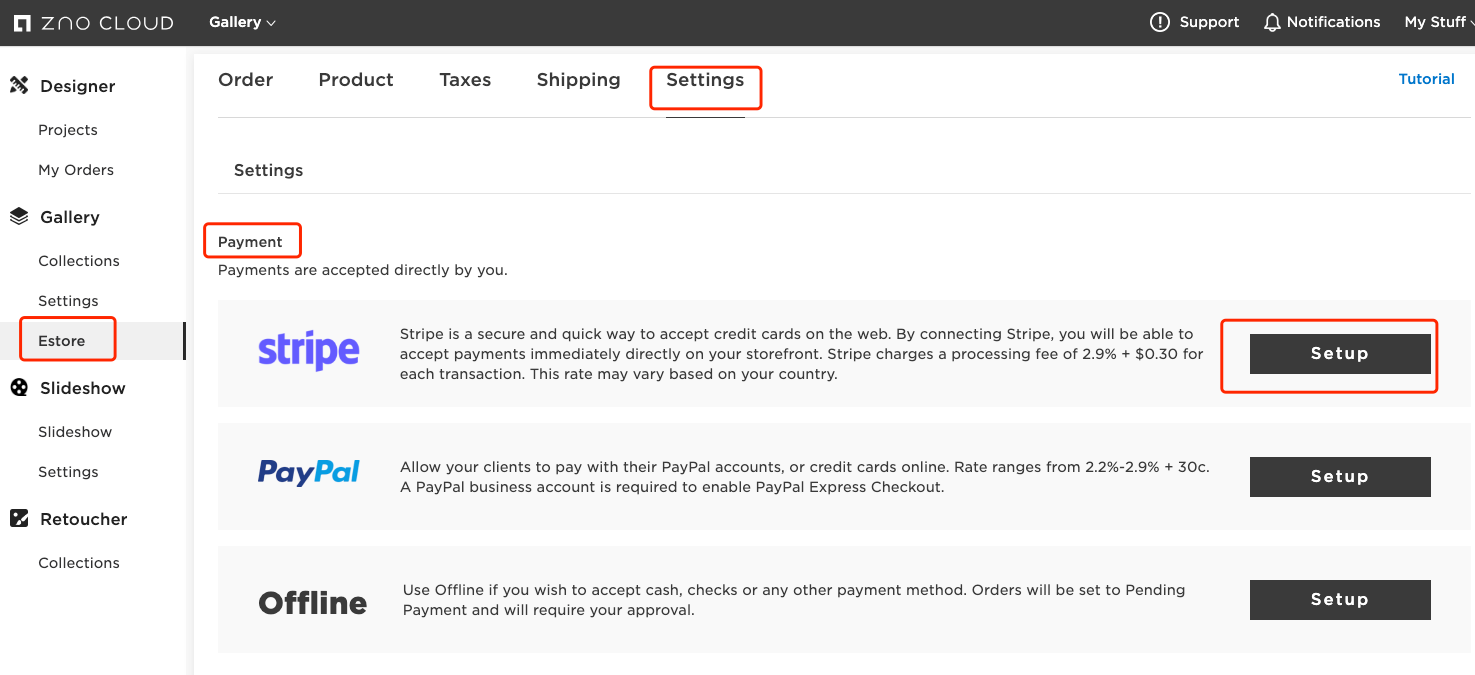Expand the Gallery dropdown in top bar
1475x675 pixels.
(x=242, y=22)
